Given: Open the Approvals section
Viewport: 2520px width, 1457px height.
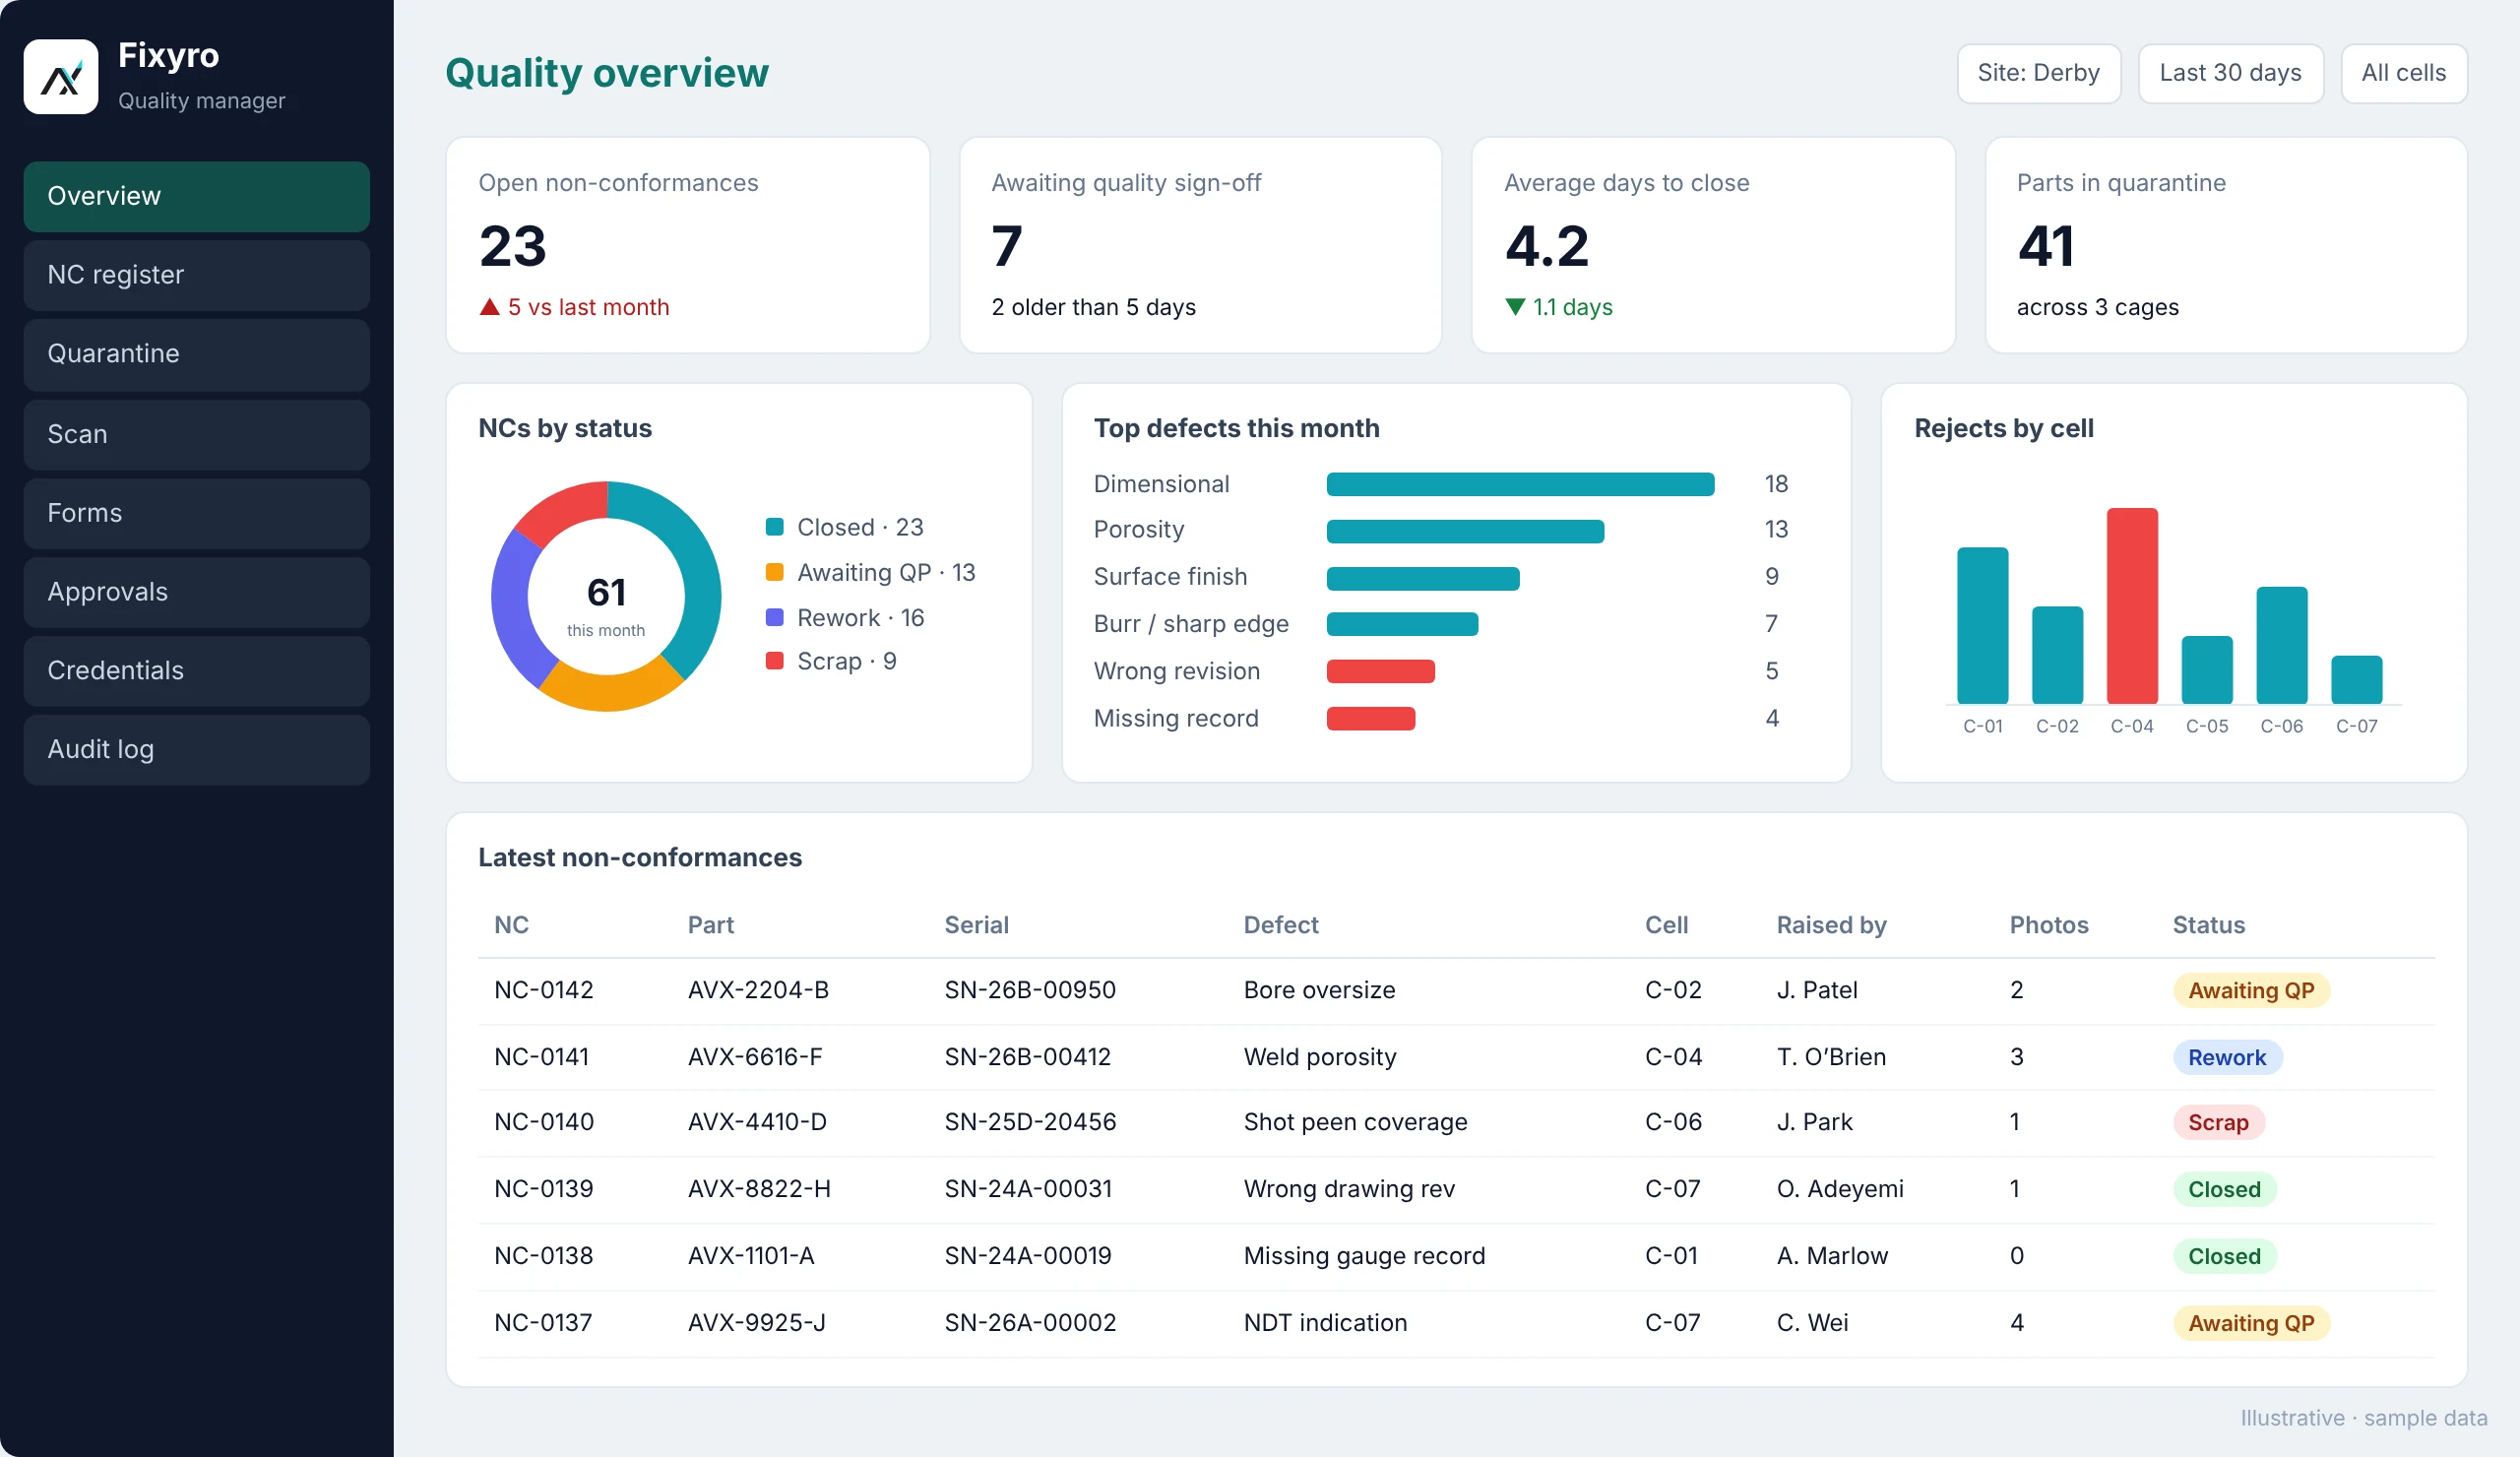Looking at the screenshot, I should click(x=197, y=592).
